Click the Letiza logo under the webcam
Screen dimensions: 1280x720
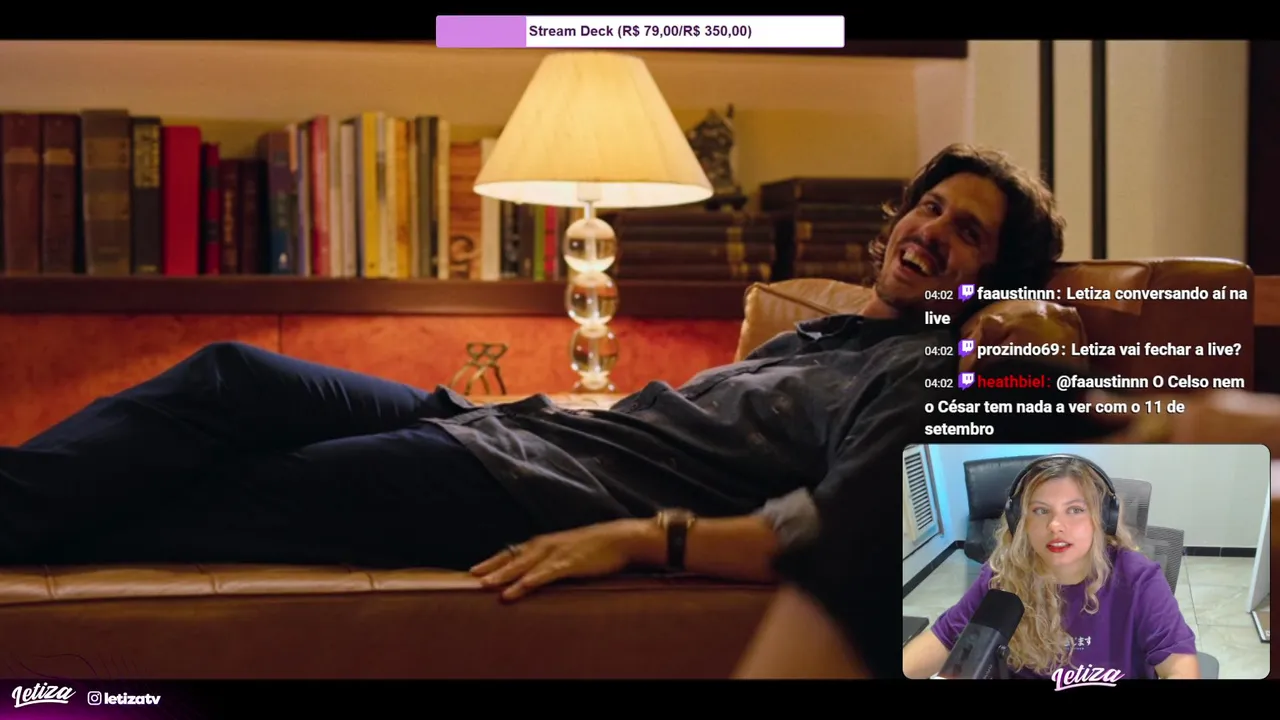pos(1087,677)
